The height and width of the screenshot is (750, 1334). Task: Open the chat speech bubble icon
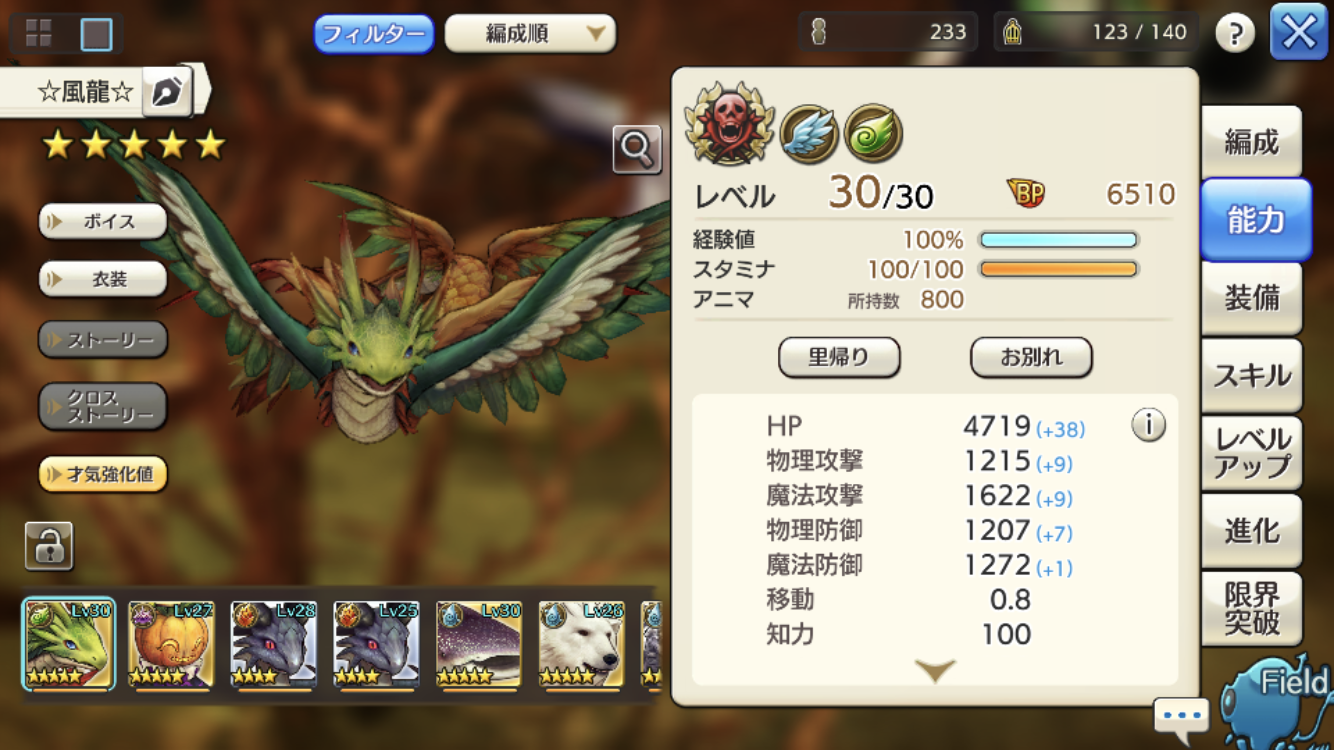point(1181,716)
